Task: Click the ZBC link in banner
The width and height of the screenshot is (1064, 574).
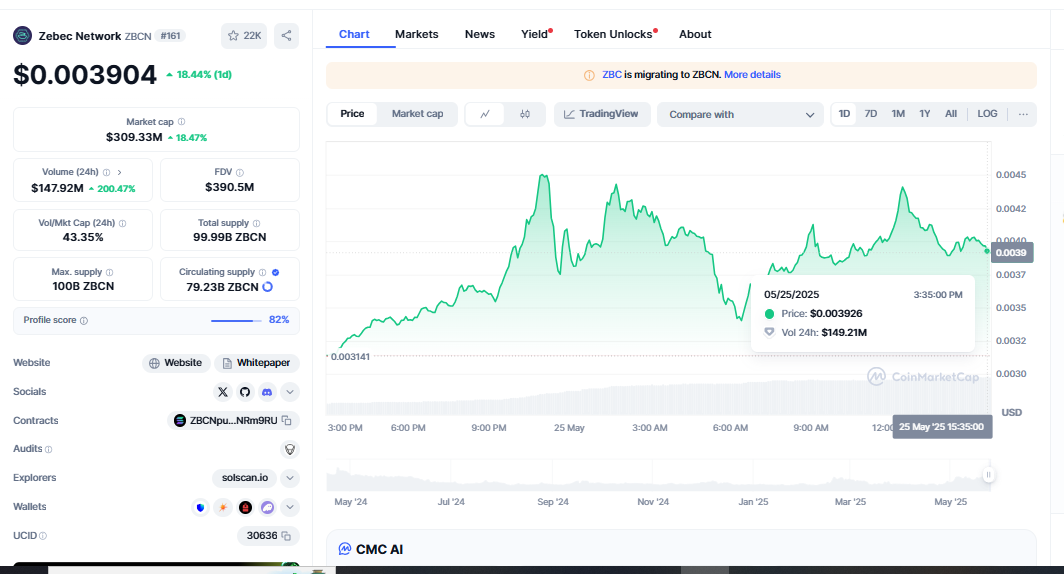Action: [x=612, y=75]
